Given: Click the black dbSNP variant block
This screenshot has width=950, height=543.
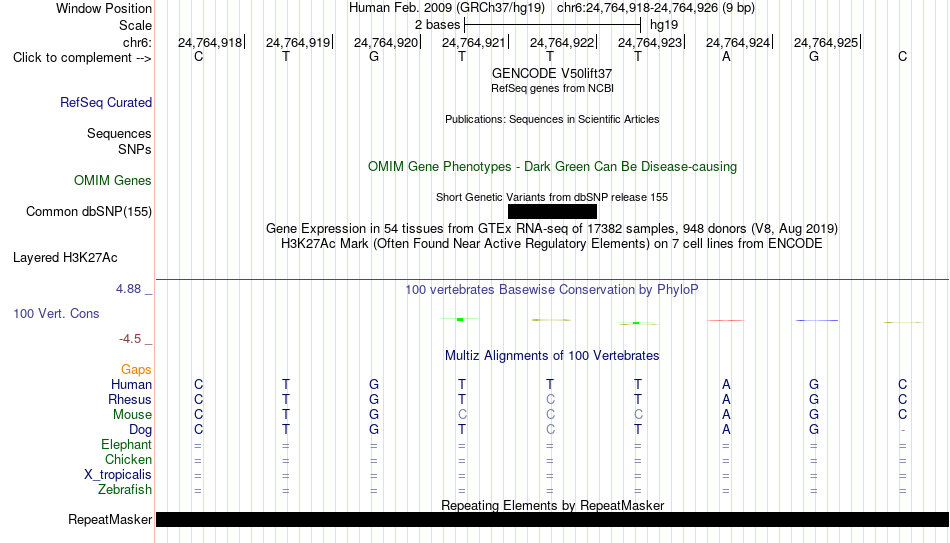Looking at the screenshot, I should [553, 212].
